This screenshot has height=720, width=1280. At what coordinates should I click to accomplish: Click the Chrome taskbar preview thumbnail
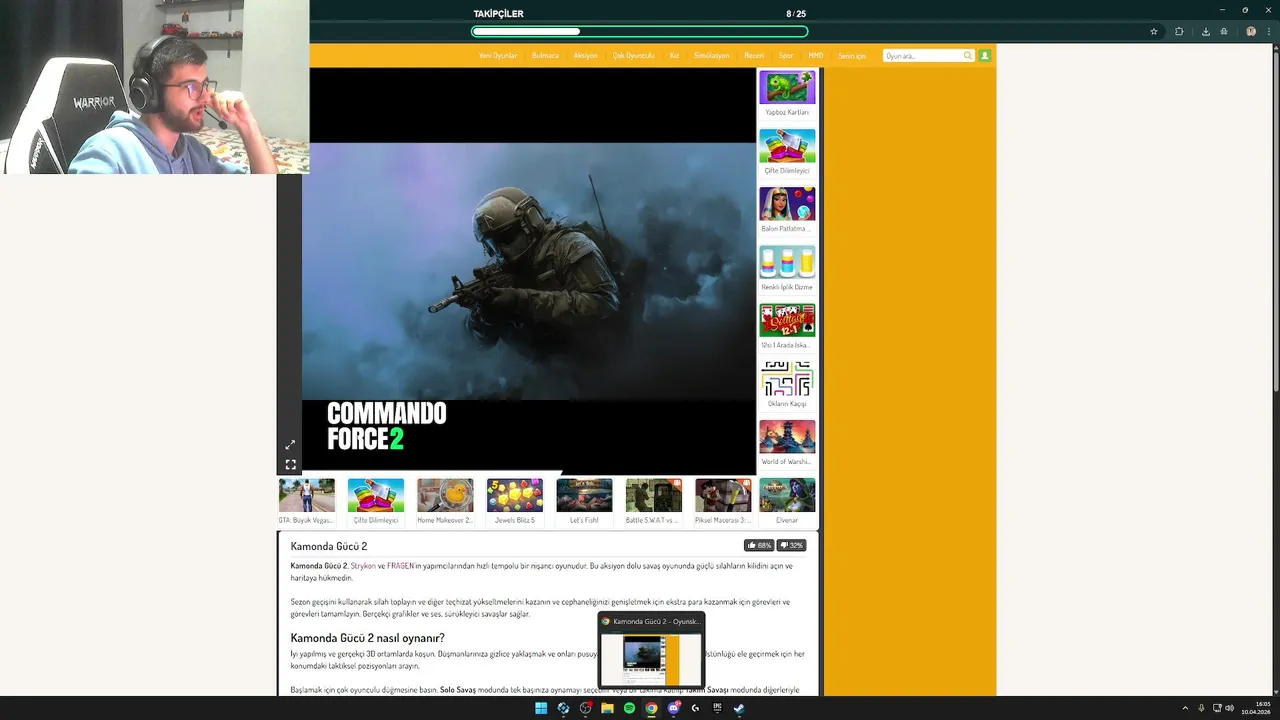pos(651,660)
